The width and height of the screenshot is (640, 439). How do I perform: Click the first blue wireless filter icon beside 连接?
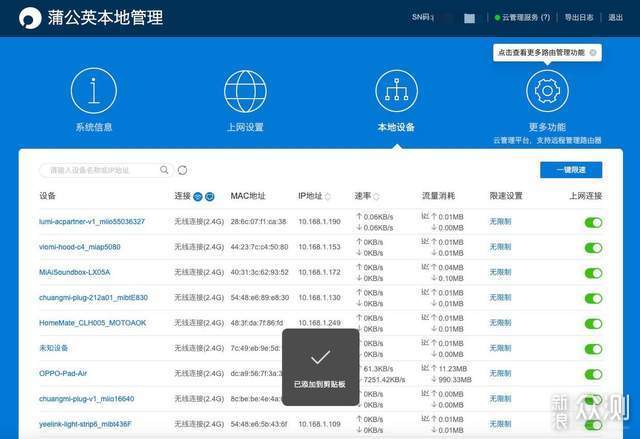click(x=198, y=197)
